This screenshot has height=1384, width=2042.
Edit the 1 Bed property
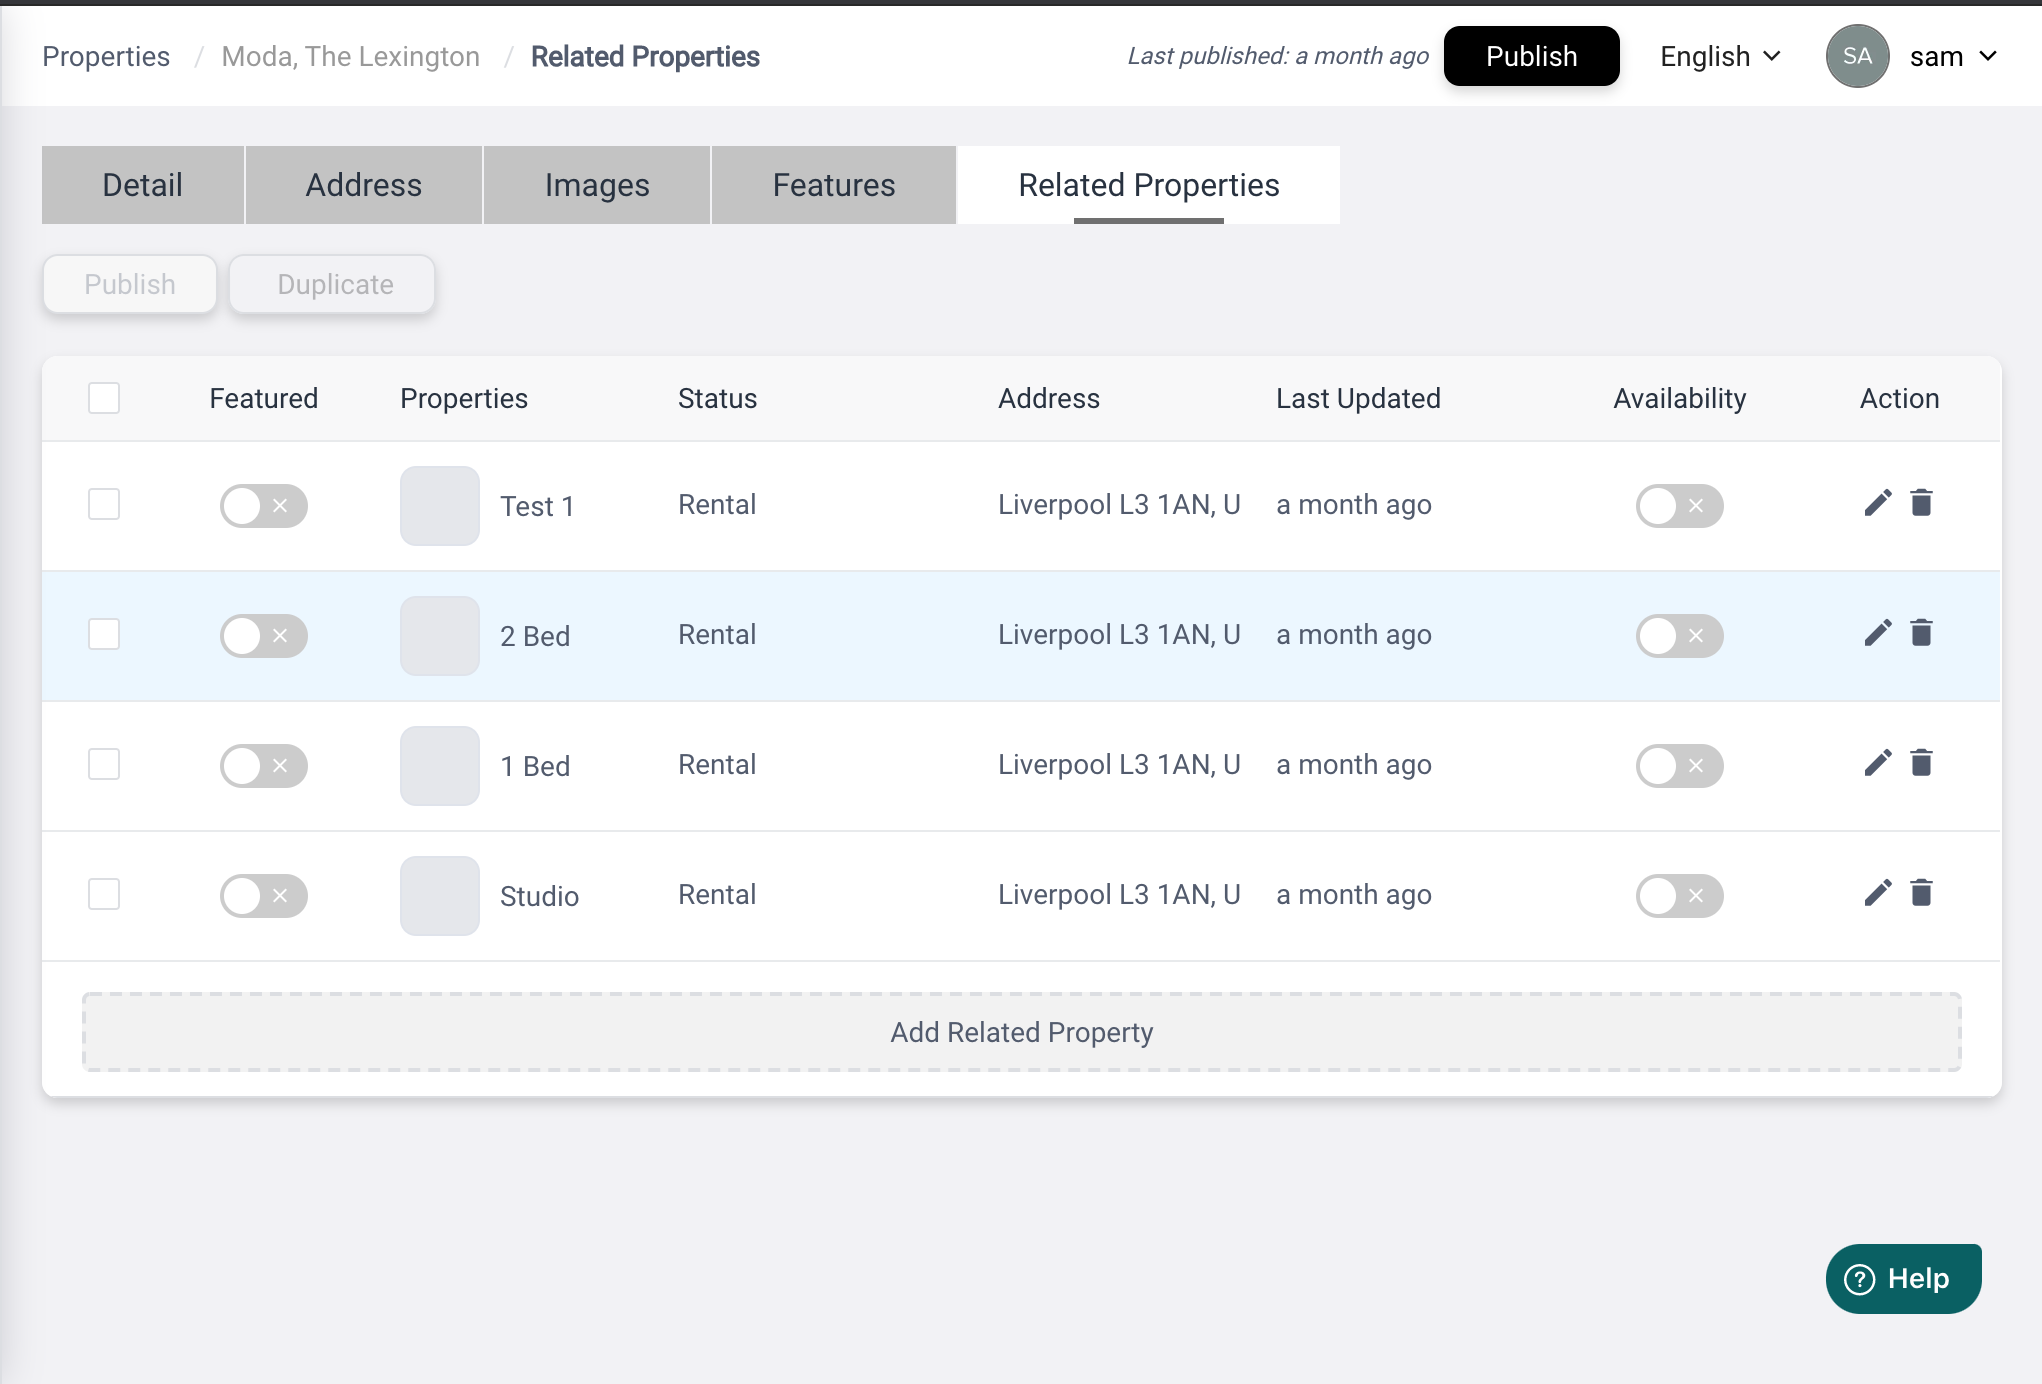pyautogui.click(x=1877, y=763)
